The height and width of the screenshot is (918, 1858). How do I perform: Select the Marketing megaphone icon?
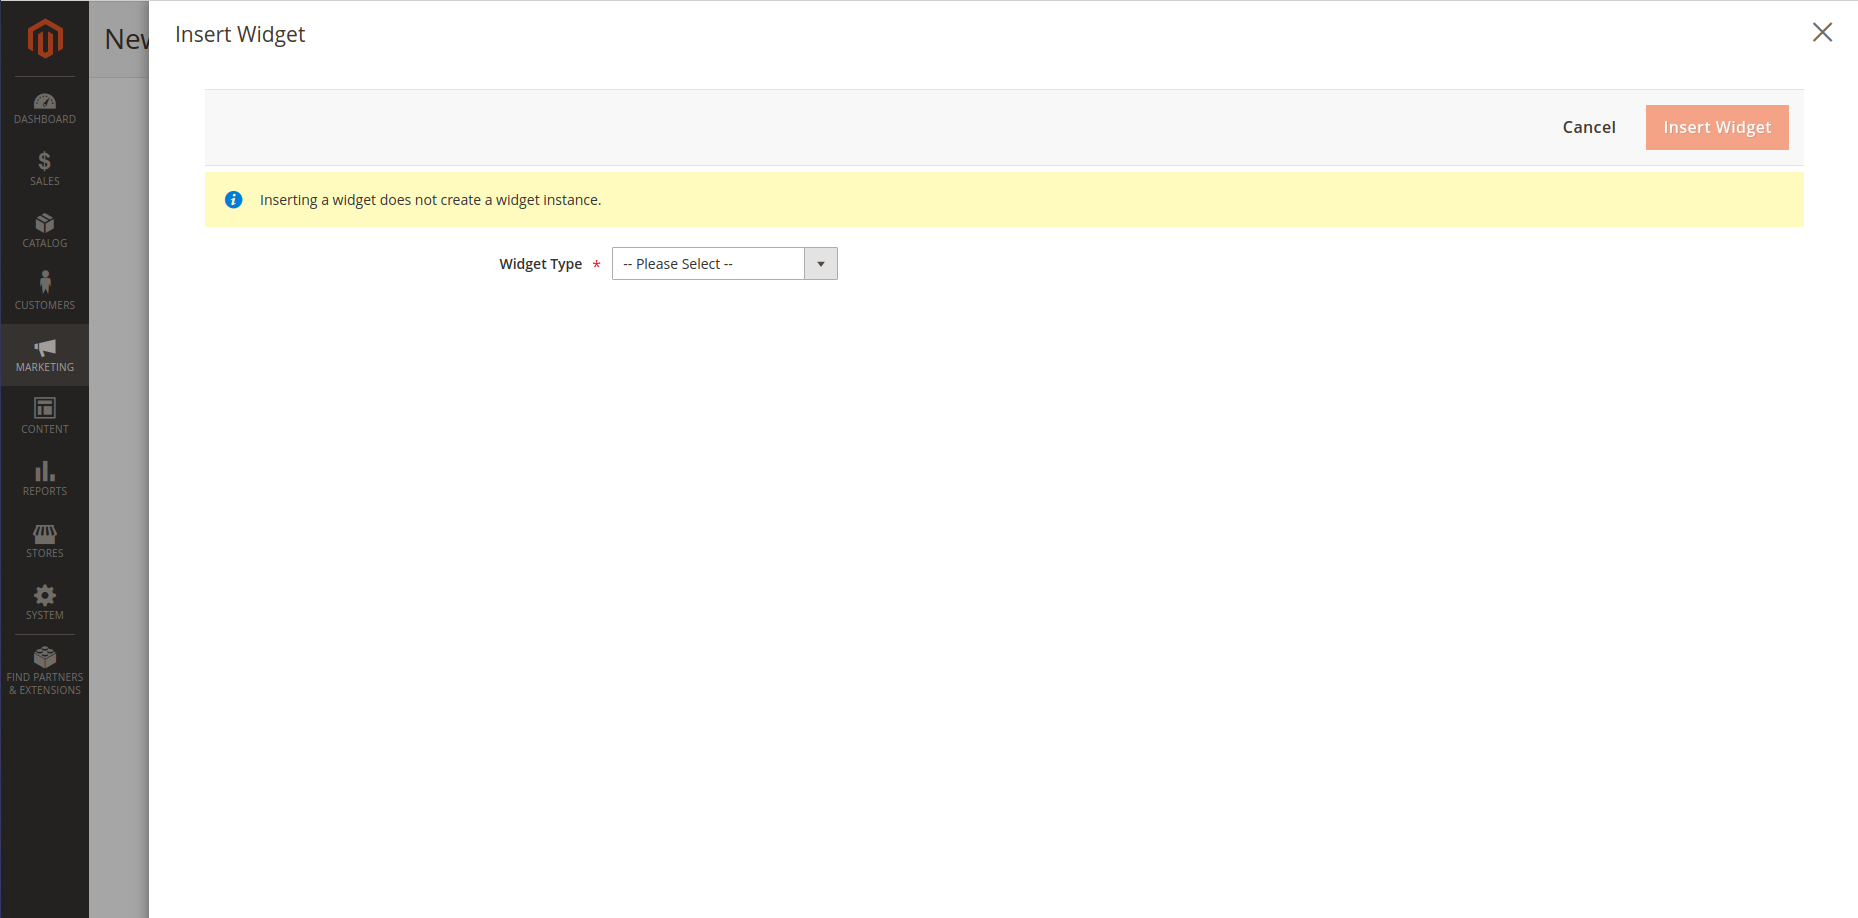click(x=45, y=348)
